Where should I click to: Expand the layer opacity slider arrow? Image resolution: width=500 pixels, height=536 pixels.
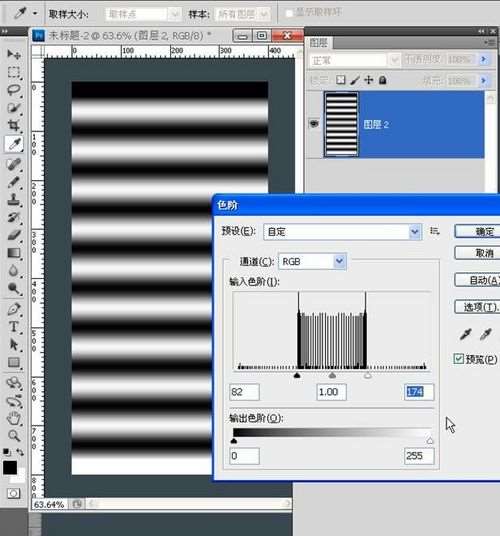[483, 59]
